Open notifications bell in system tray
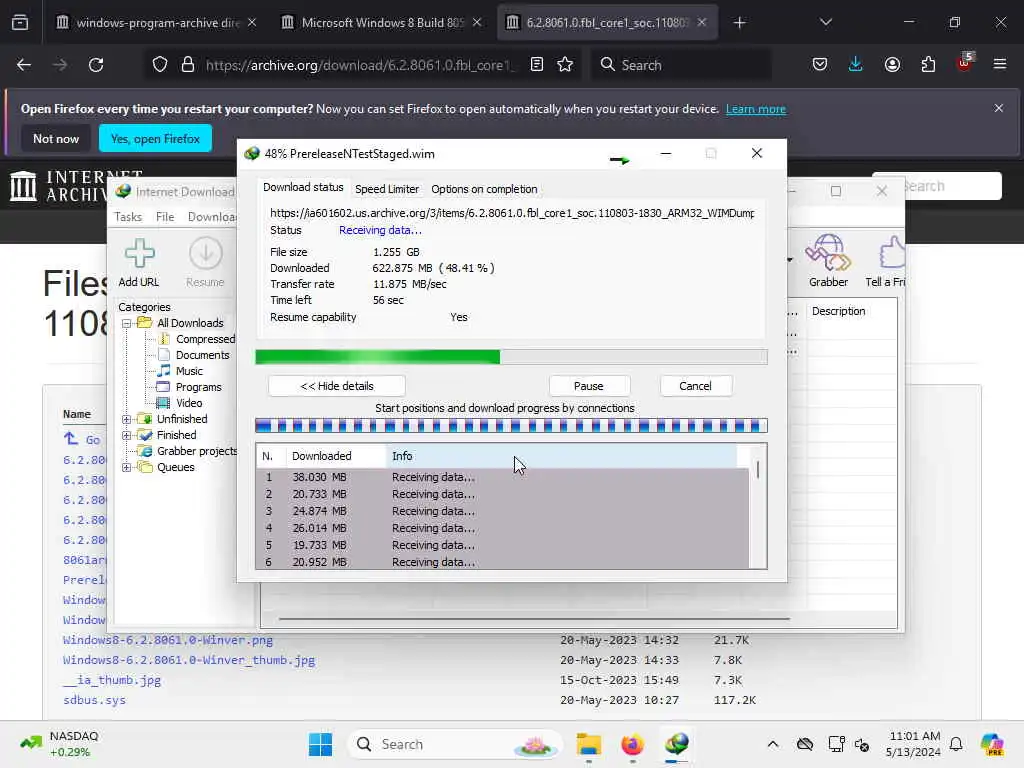Screen dimensions: 1024x768 pyautogui.click(x=956, y=744)
